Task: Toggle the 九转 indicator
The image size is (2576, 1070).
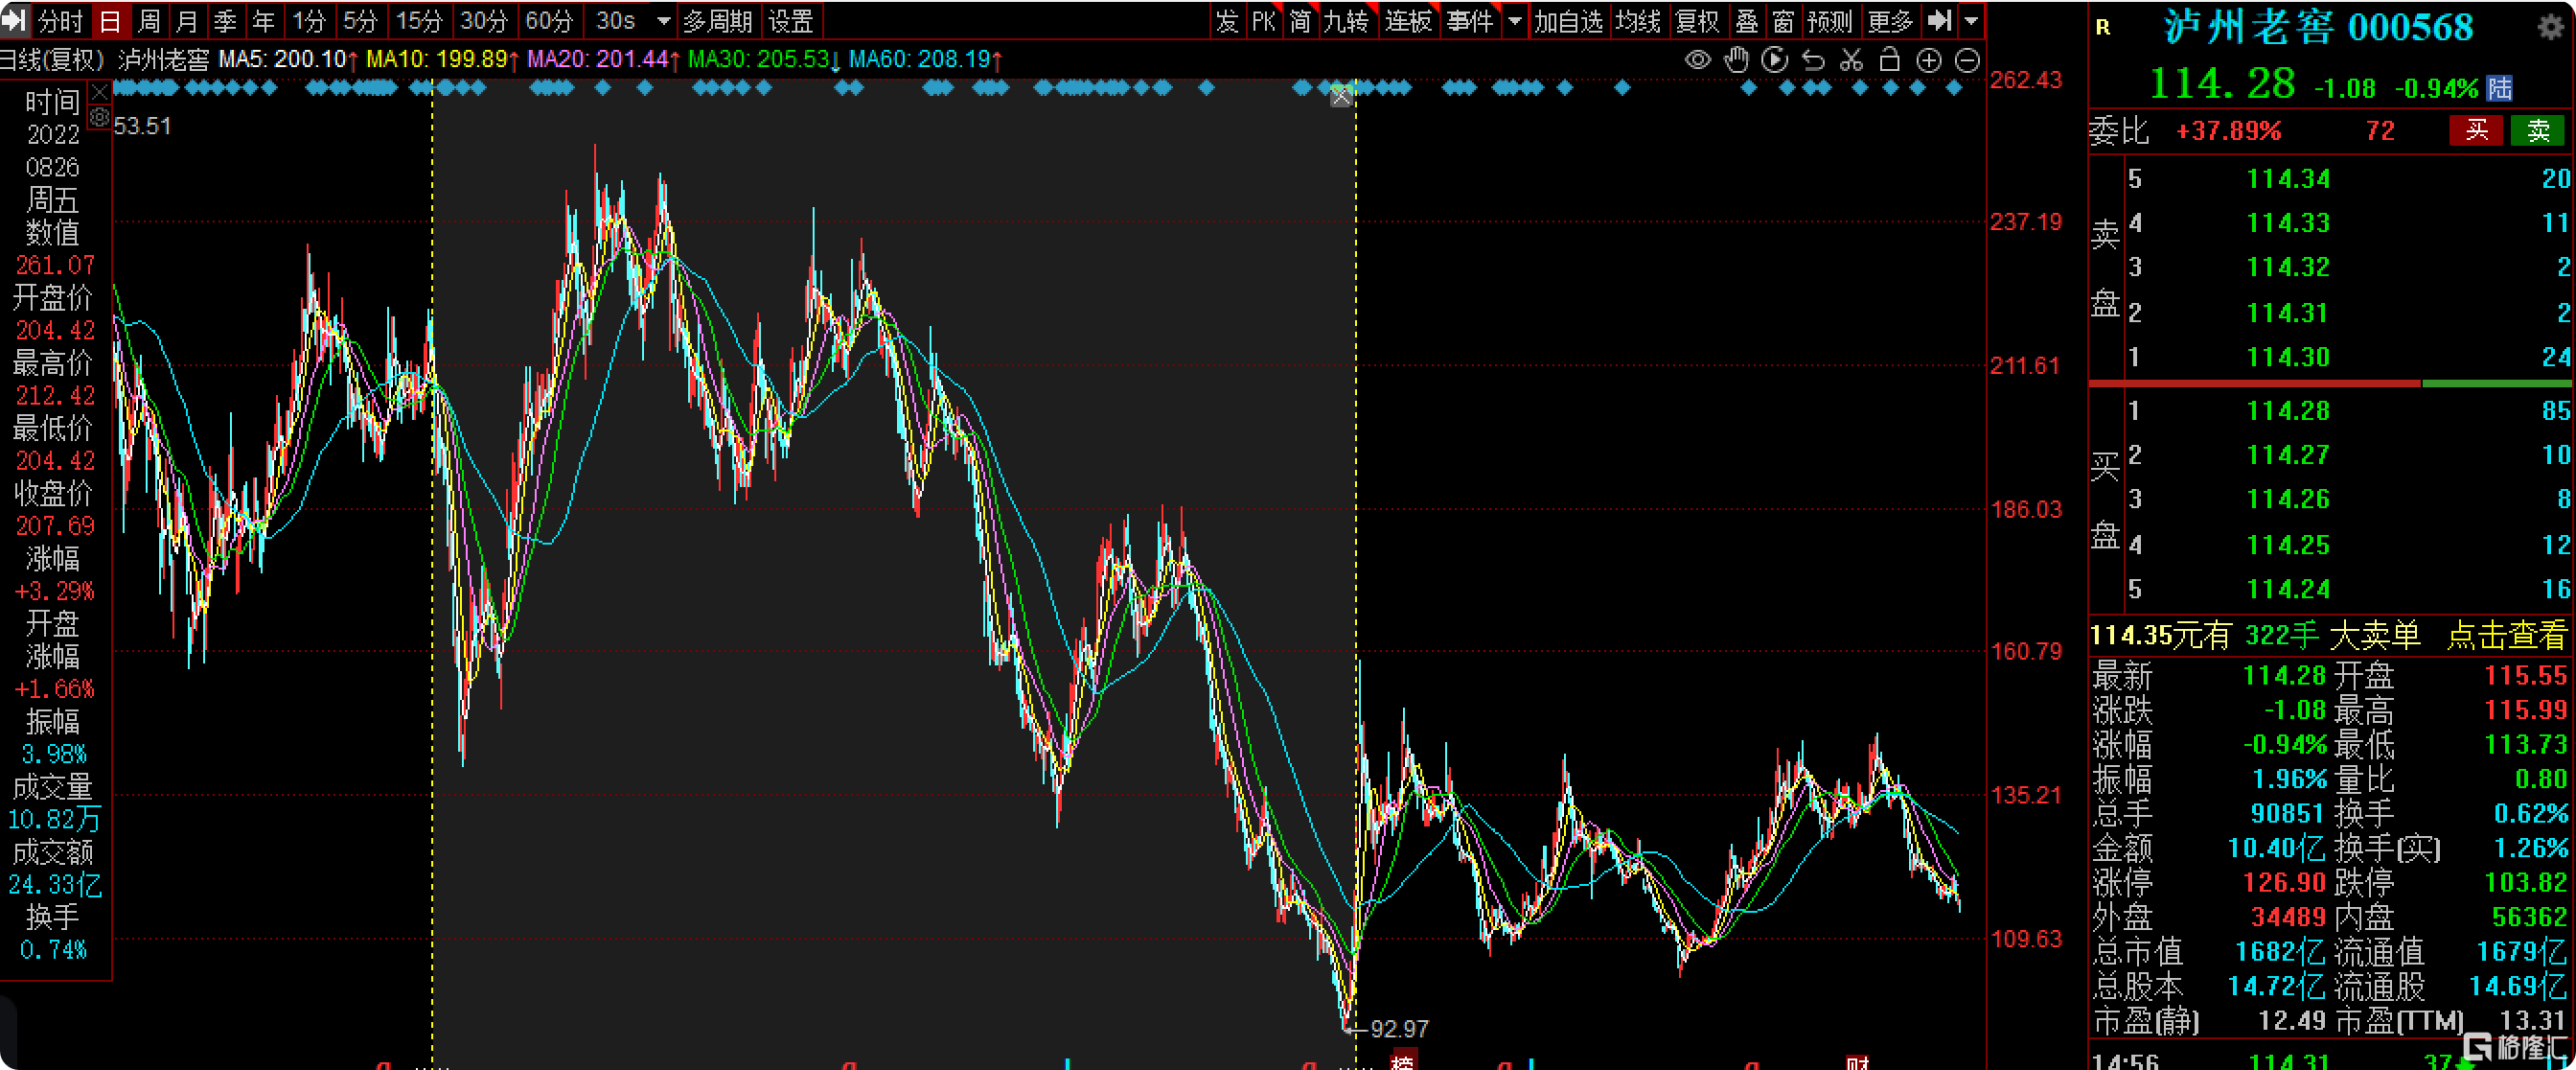Action: pos(1346,21)
